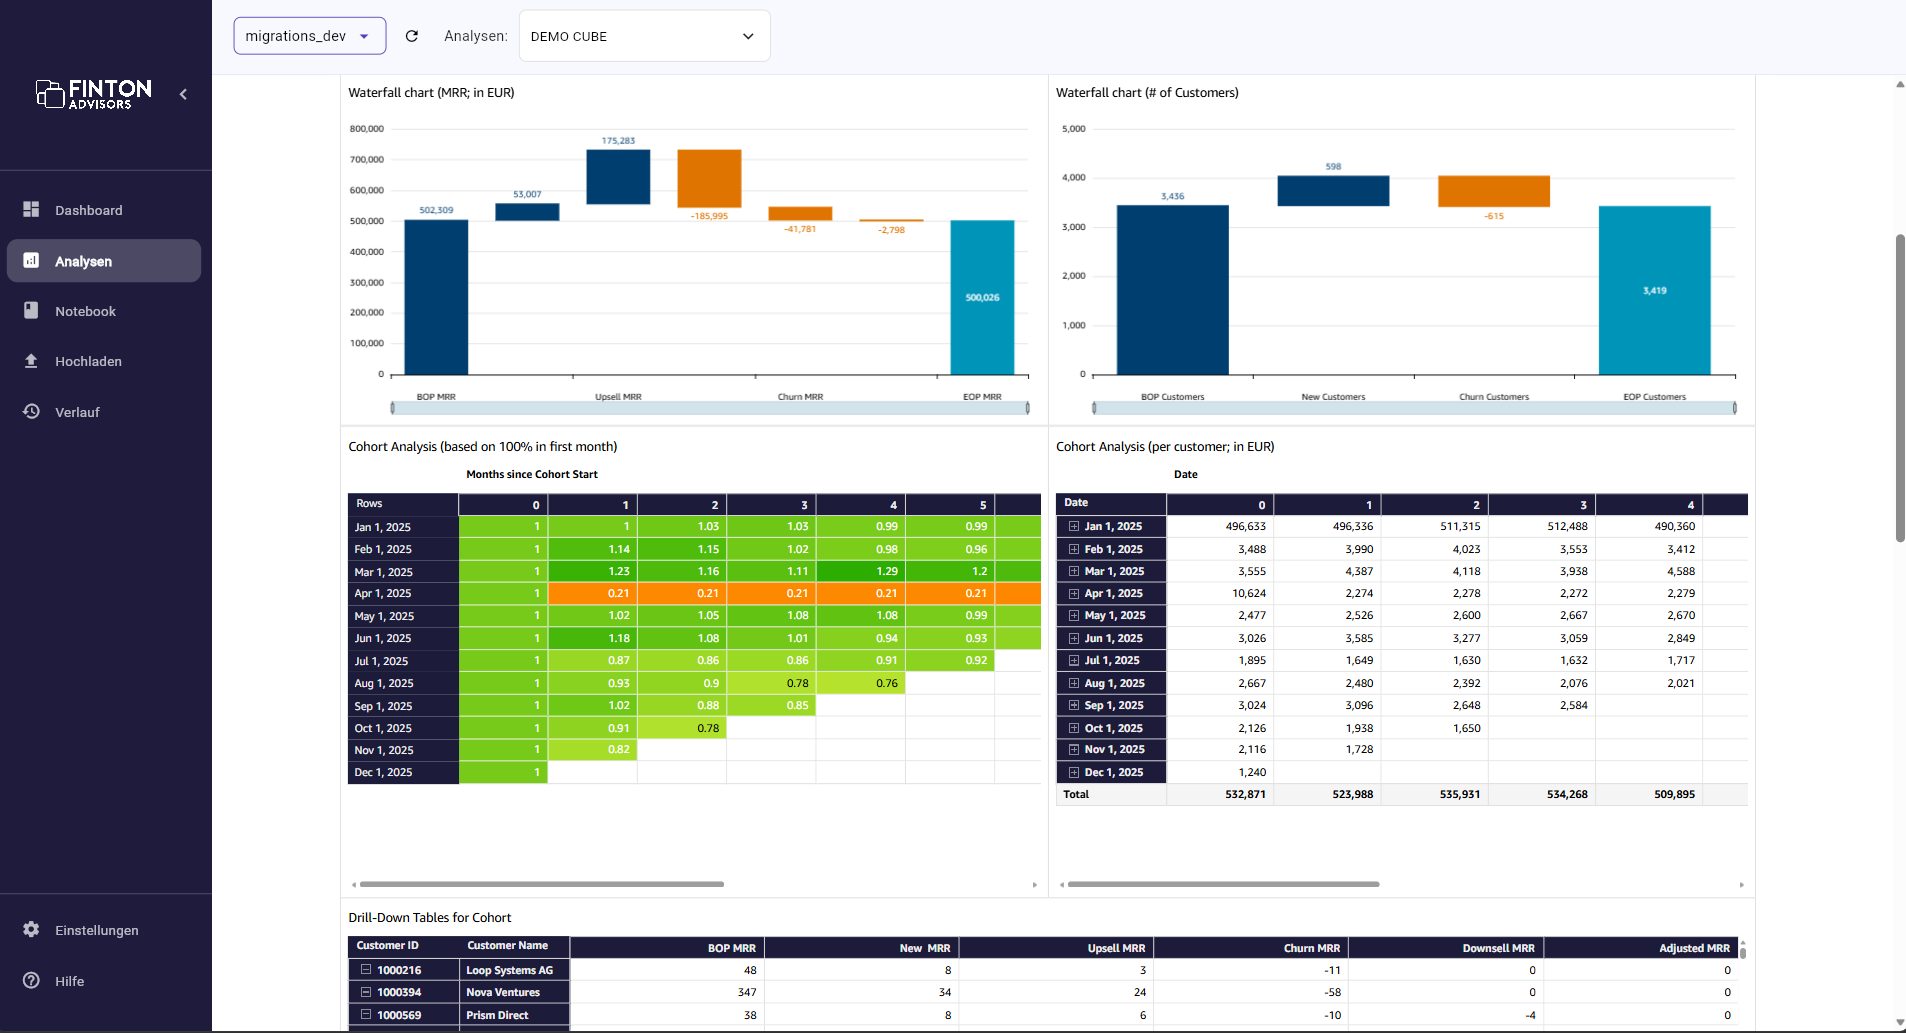Click right scroll arrow of per-customer cohort table

click(1741, 885)
